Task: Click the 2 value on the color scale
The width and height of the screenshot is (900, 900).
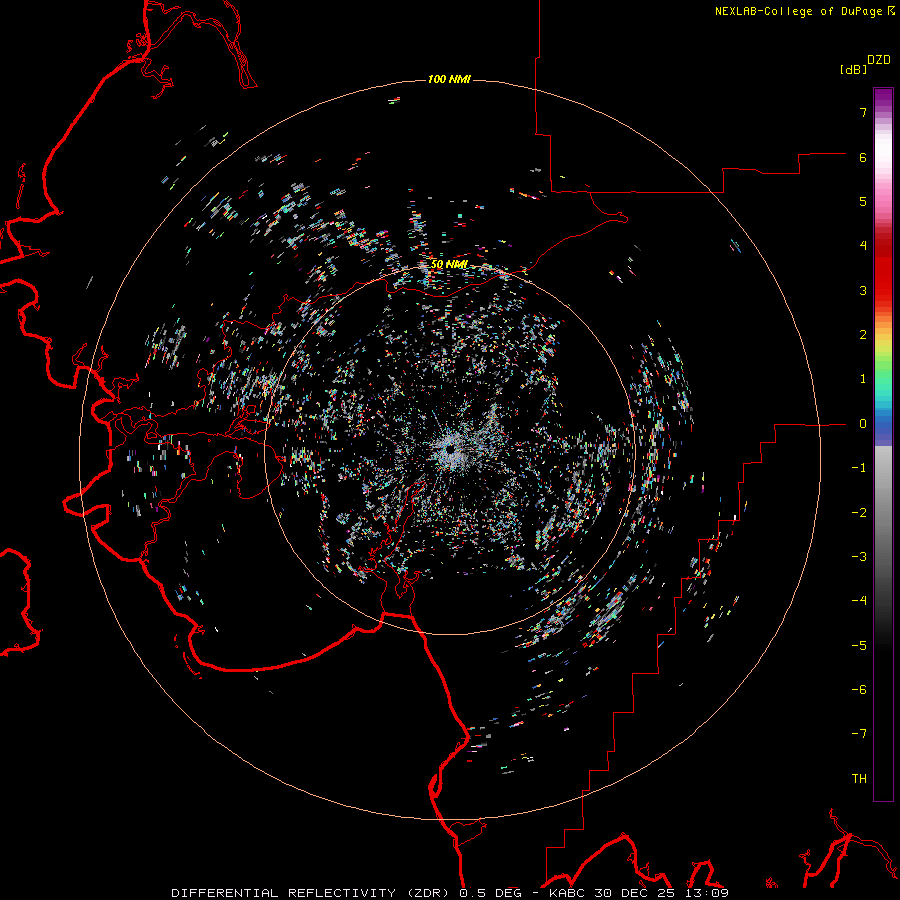Action: (x=863, y=335)
